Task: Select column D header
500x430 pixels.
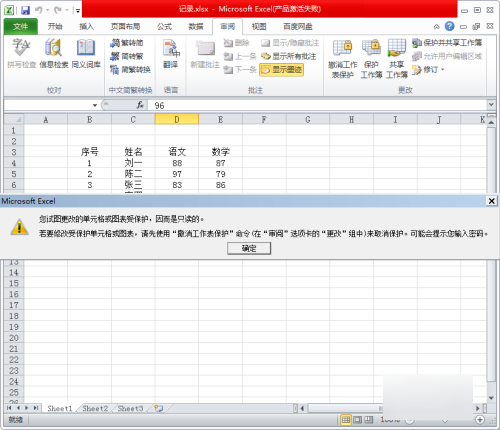Action: pos(177,119)
